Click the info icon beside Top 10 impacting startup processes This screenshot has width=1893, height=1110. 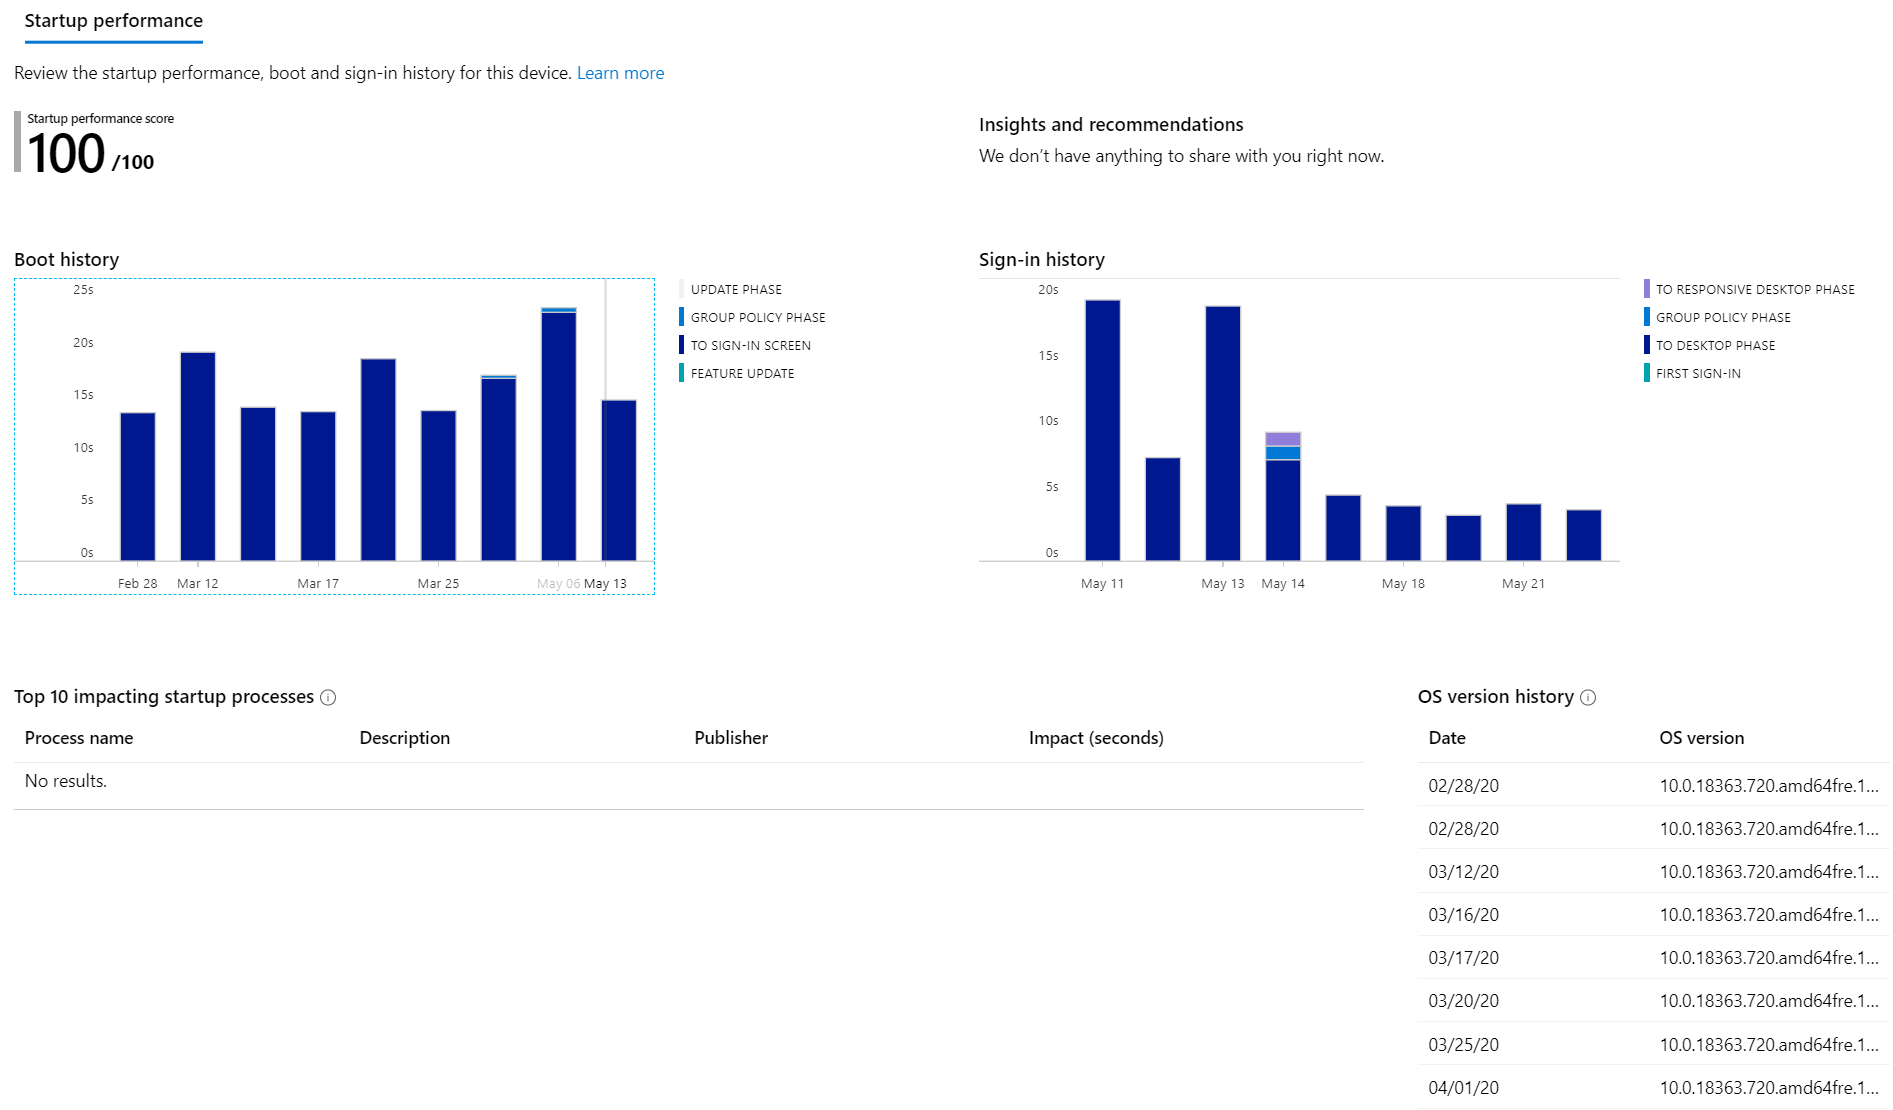click(x=328, y=697)
